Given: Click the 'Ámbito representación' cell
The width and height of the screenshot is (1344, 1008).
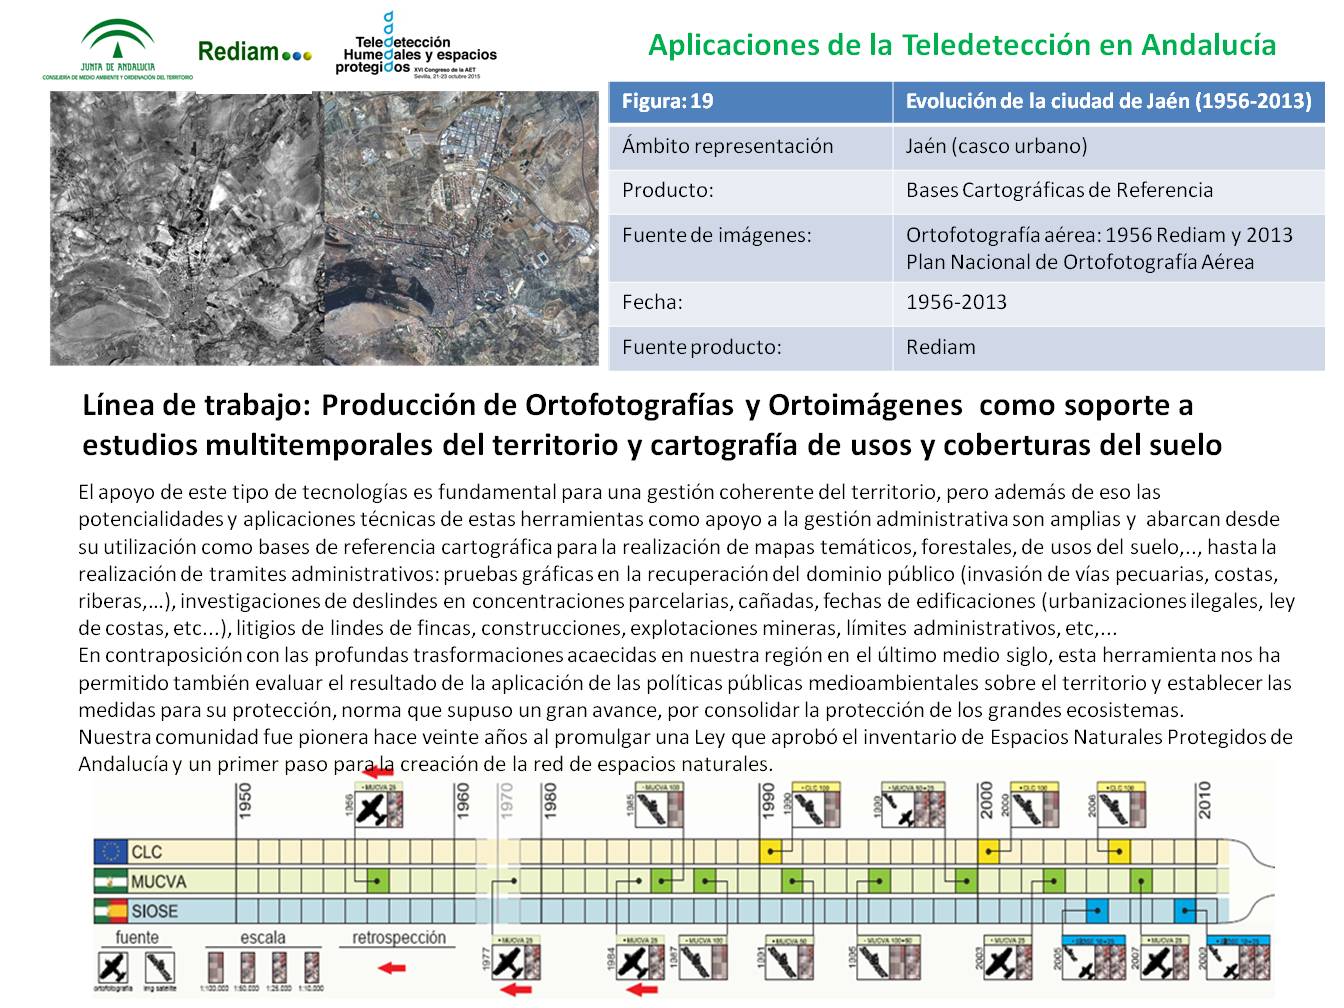Looking at the screenshot, I should point(750,146).
